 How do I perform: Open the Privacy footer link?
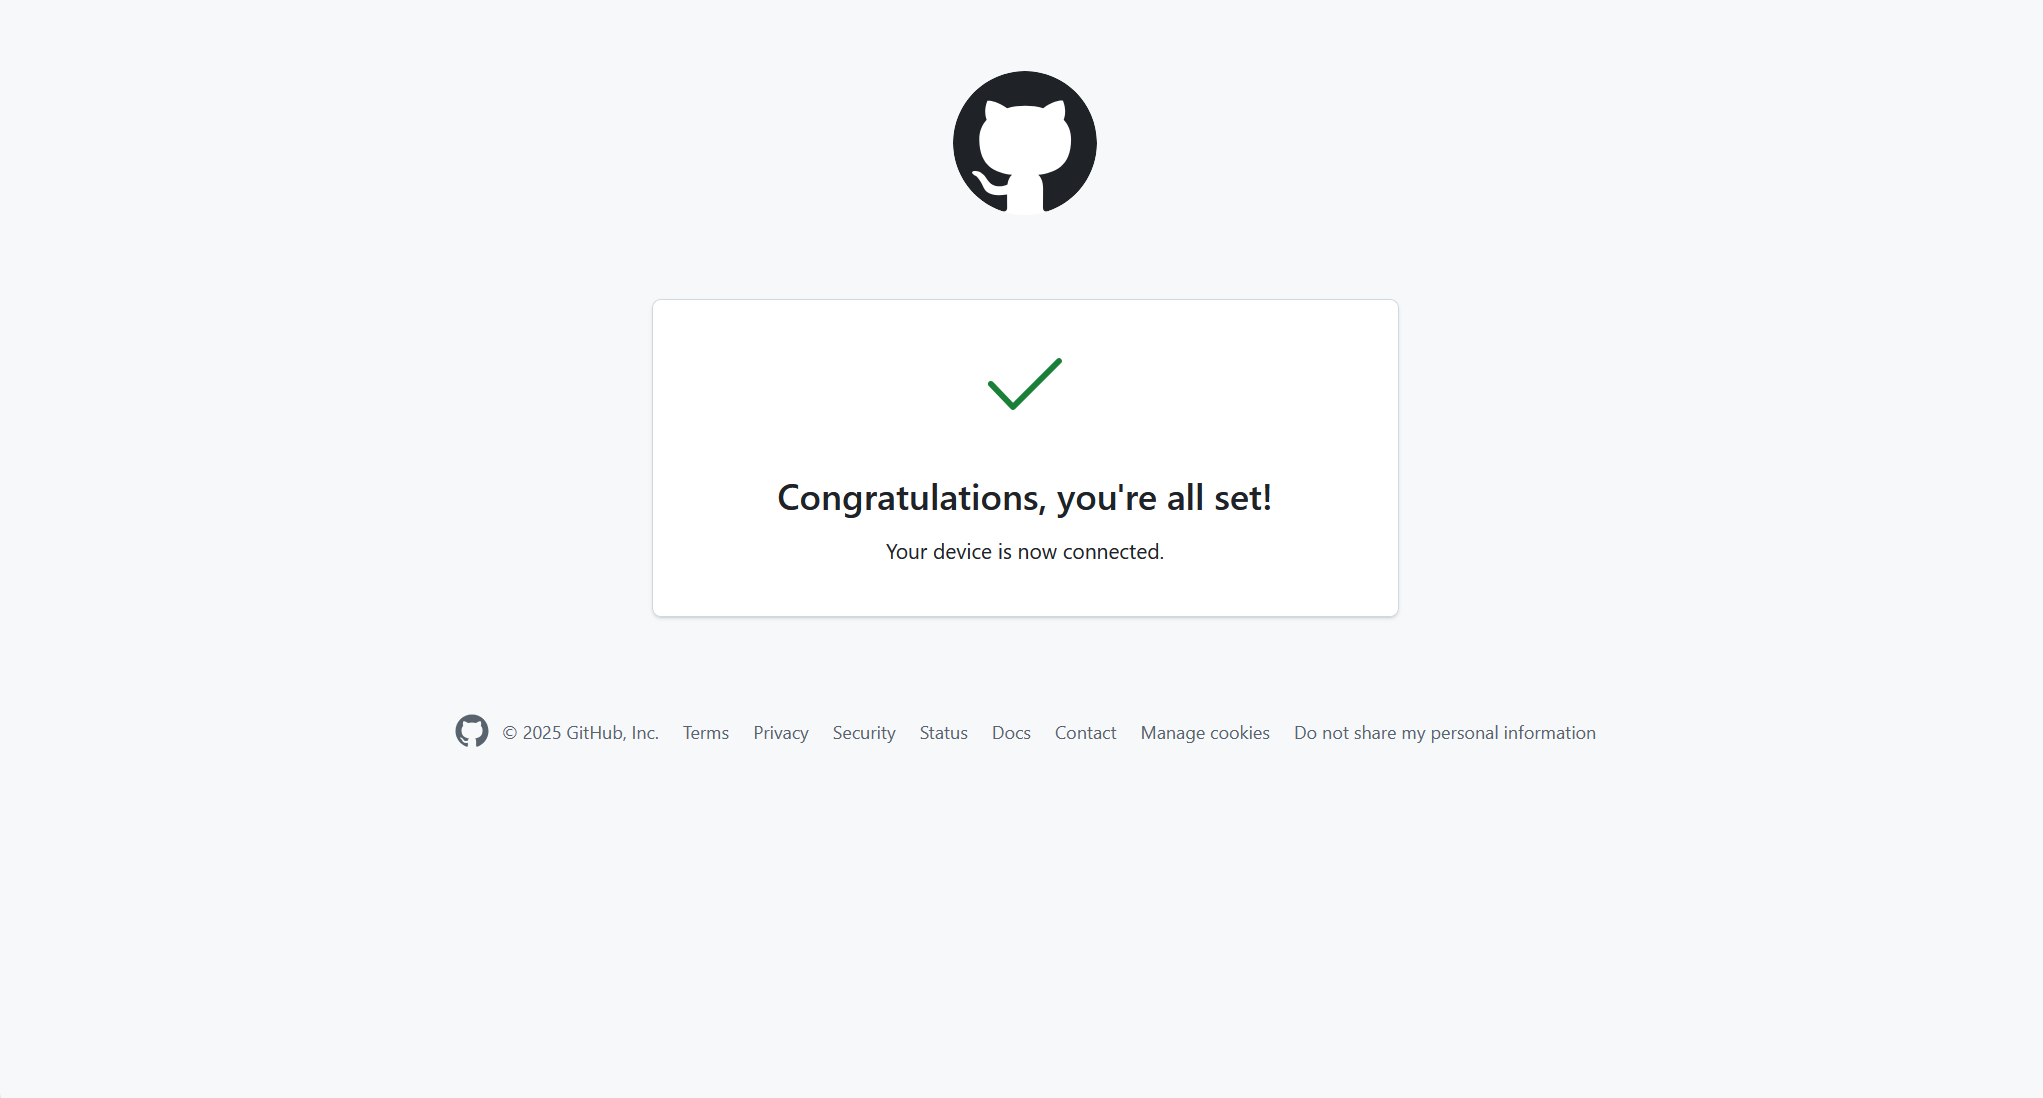click(781, 733)
